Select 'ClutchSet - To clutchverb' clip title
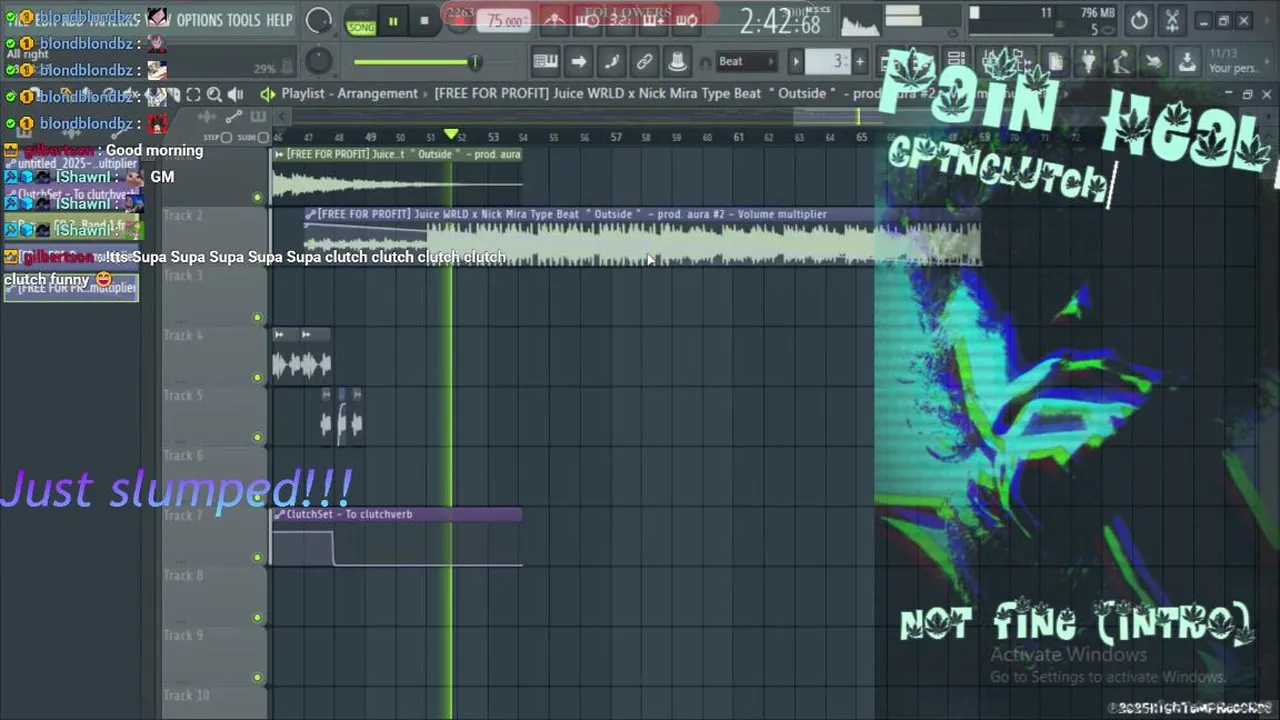 point(349,514)
